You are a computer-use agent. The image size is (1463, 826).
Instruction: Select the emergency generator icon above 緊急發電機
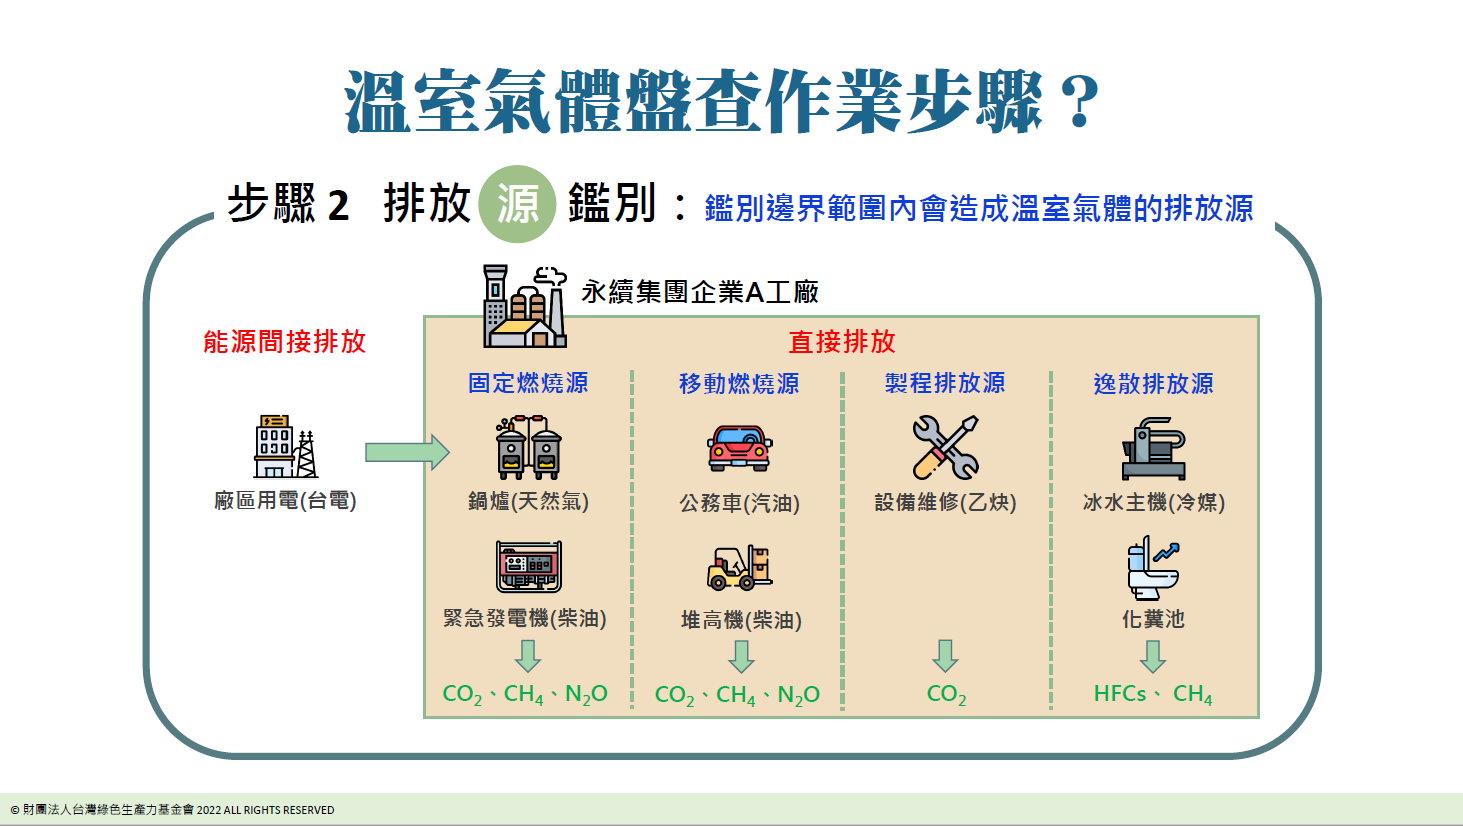point(528,566)
